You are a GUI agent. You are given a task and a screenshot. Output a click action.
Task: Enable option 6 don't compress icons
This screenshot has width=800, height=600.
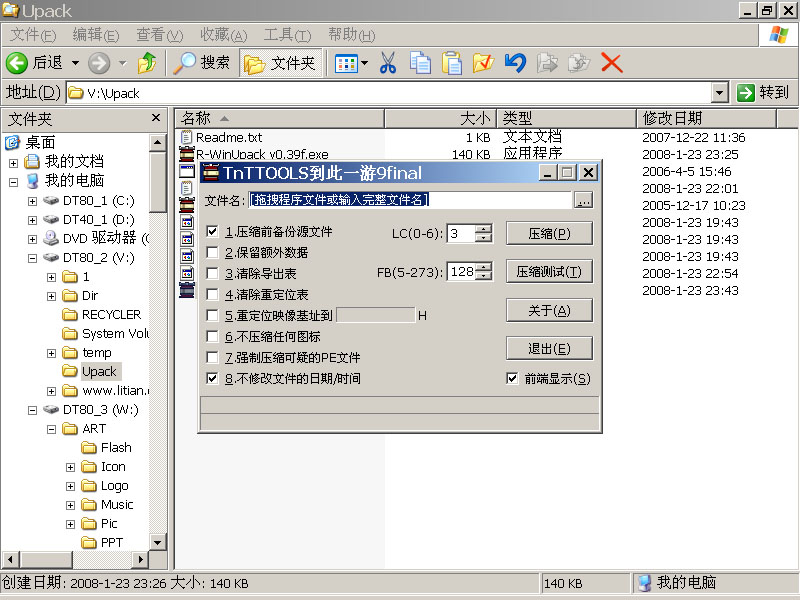(212, 336)
